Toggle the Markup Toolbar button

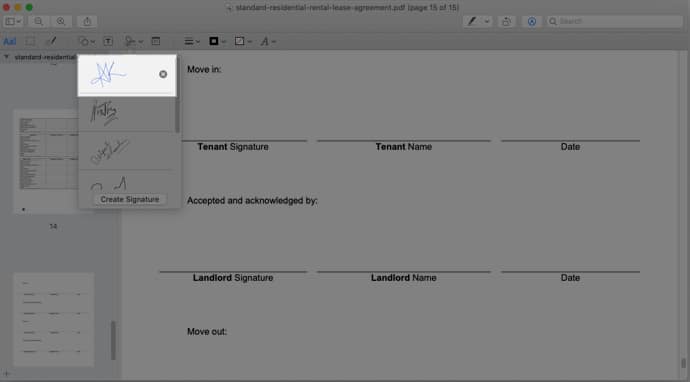point(532,21)
